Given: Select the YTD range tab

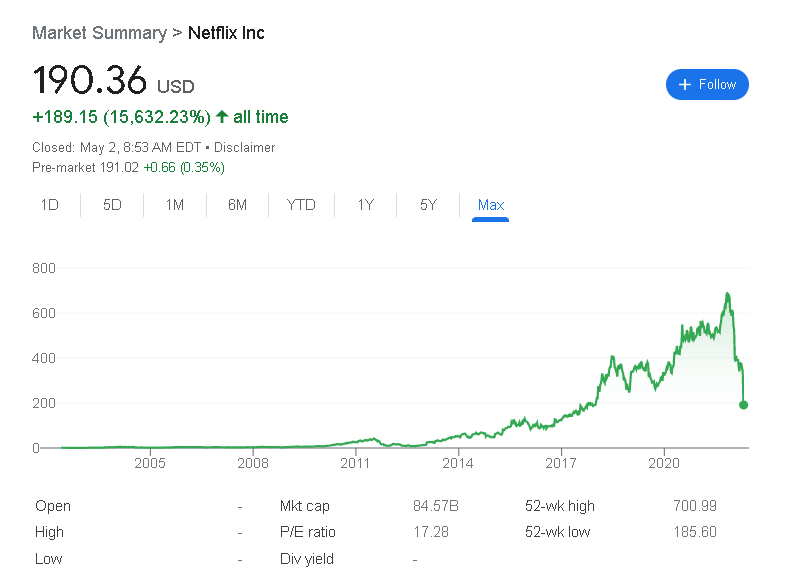Looking at the screenshot, I should 301,205.
